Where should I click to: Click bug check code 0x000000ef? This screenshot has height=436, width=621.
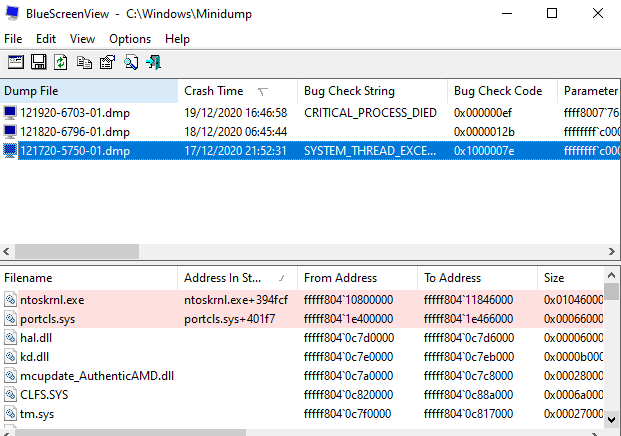(483, 113)
